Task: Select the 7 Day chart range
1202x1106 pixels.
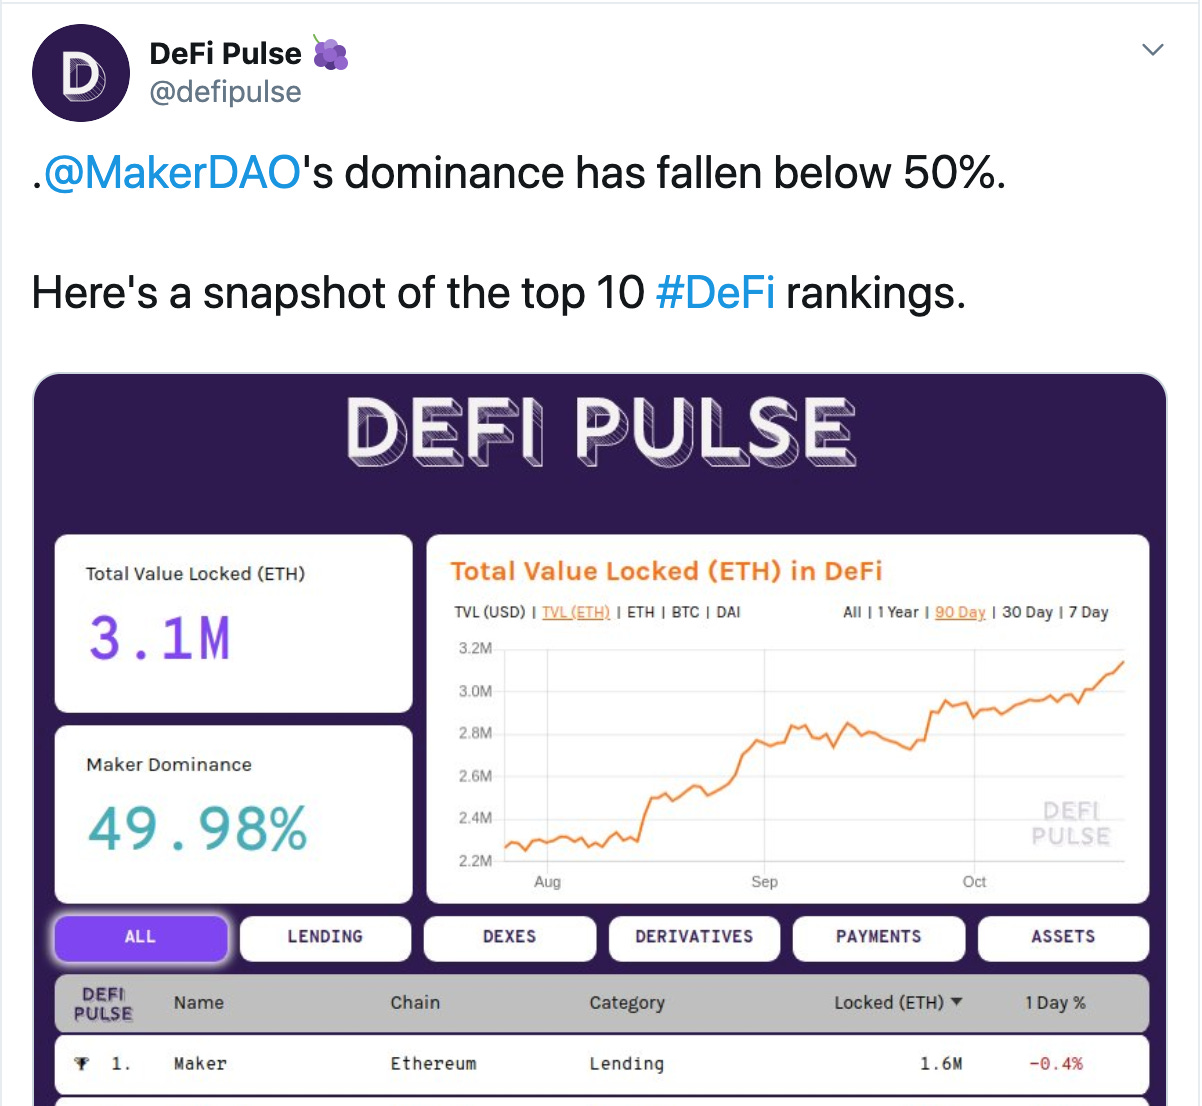Action: tap(1088, 612)
